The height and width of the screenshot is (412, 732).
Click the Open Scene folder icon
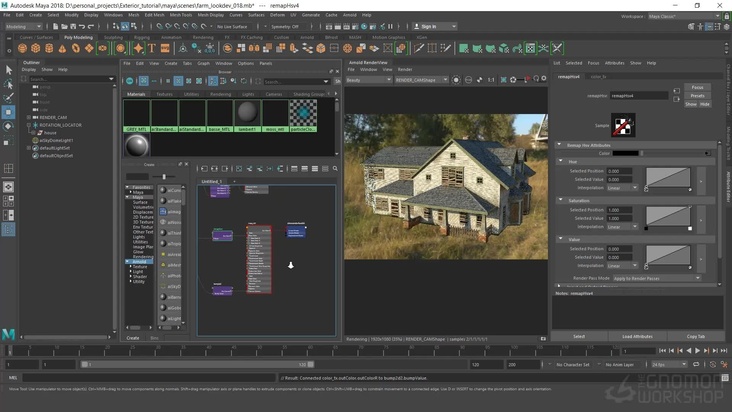click(64, 27)
